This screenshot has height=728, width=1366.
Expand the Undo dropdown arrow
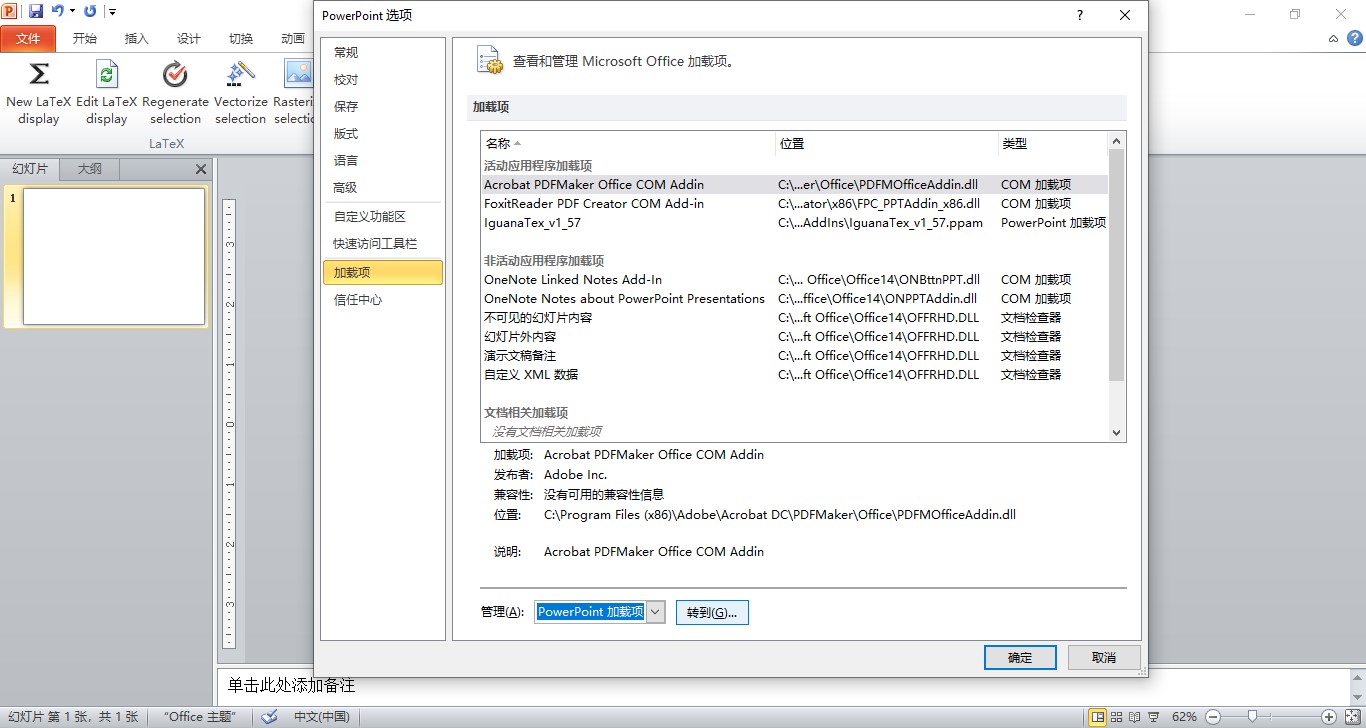point(71,9)
